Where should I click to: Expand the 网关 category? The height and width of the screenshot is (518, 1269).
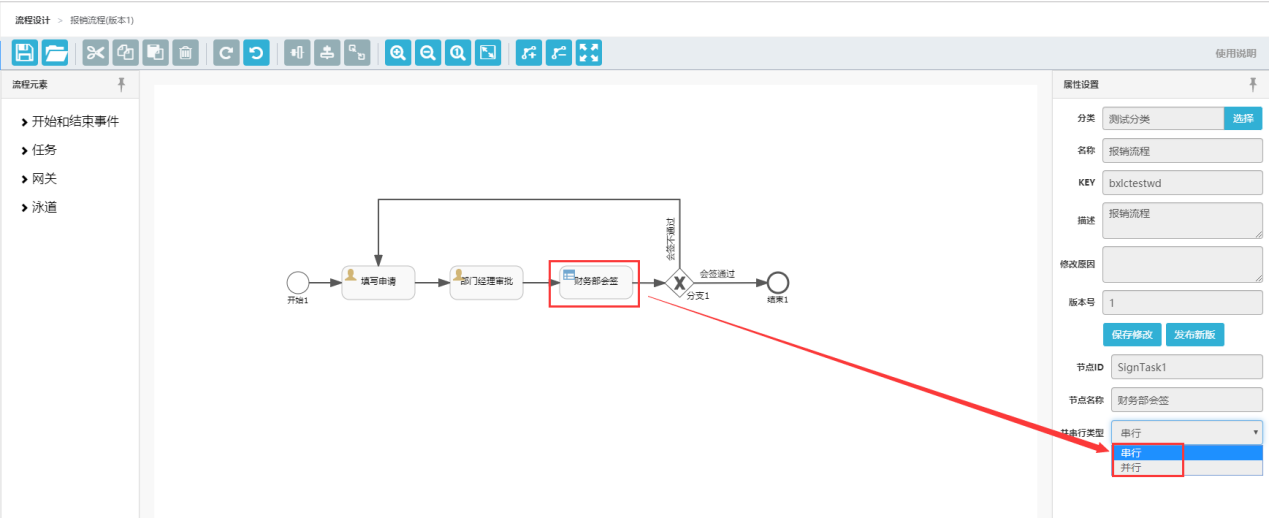click(x=39, y=179)
